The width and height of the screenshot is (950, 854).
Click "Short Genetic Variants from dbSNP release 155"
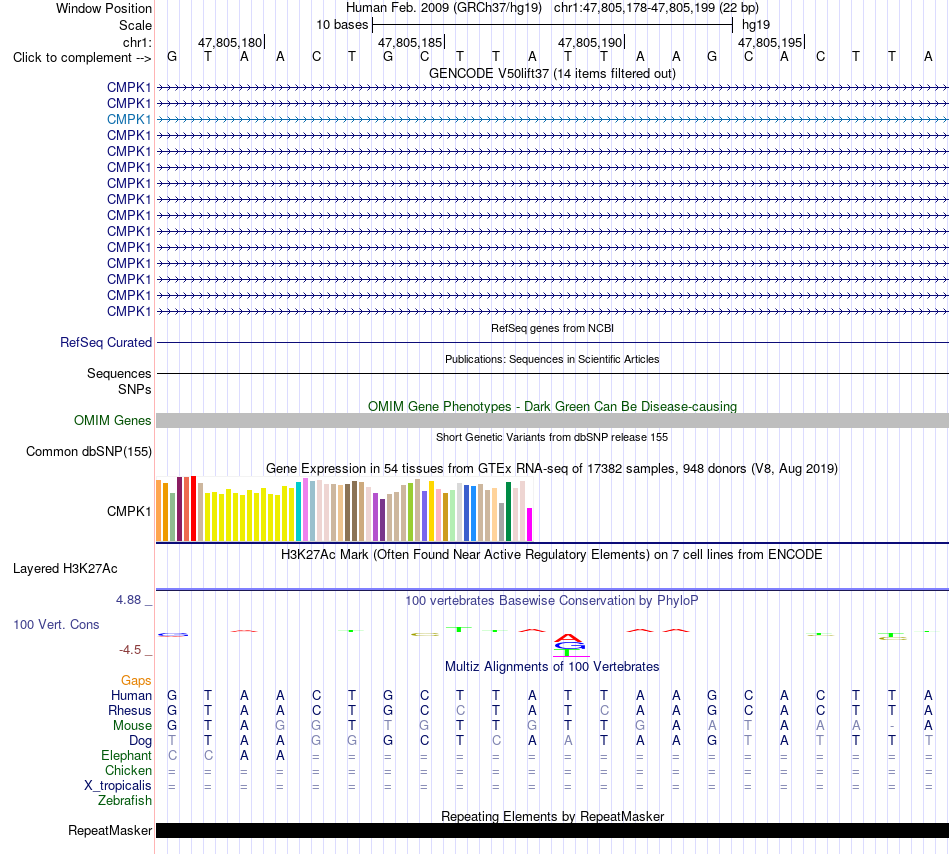(553, 437)
